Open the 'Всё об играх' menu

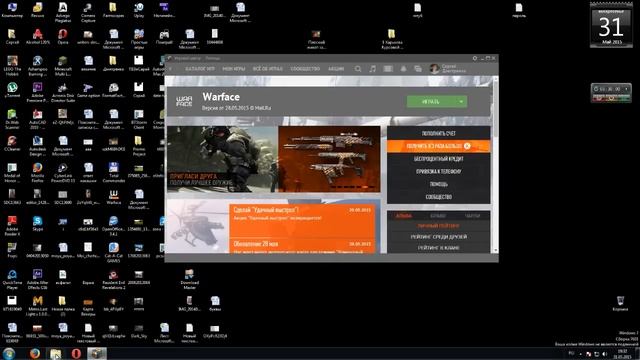[x=268, y=69]
